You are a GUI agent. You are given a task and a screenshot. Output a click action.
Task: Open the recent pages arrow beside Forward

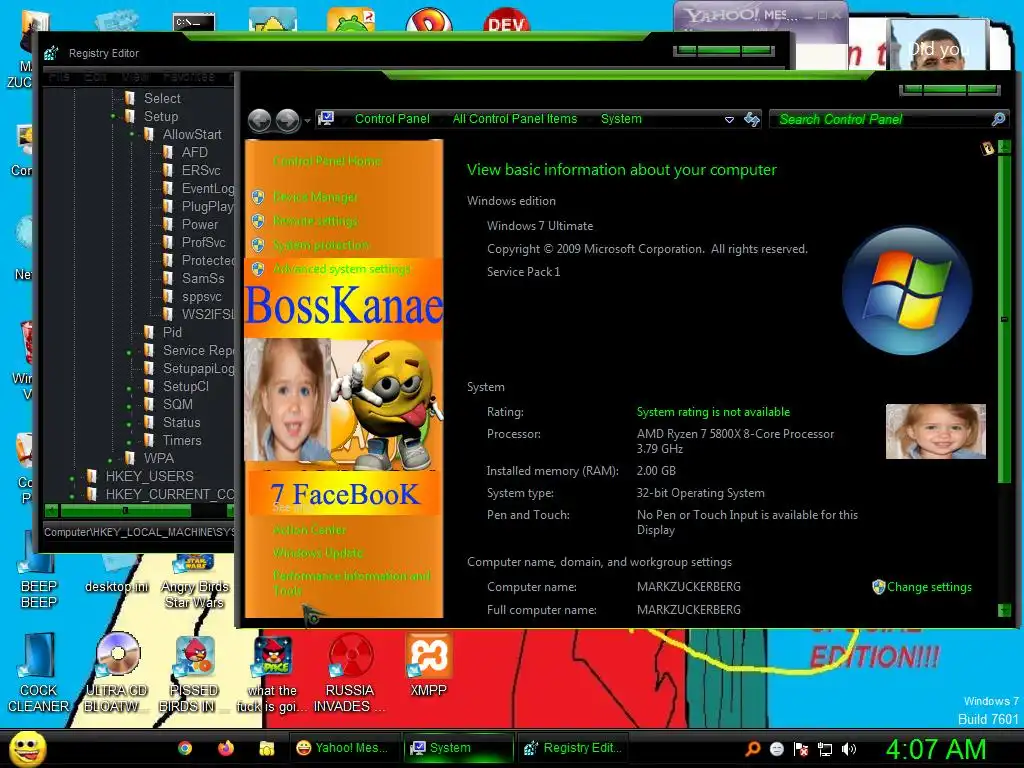coord(307,120)
